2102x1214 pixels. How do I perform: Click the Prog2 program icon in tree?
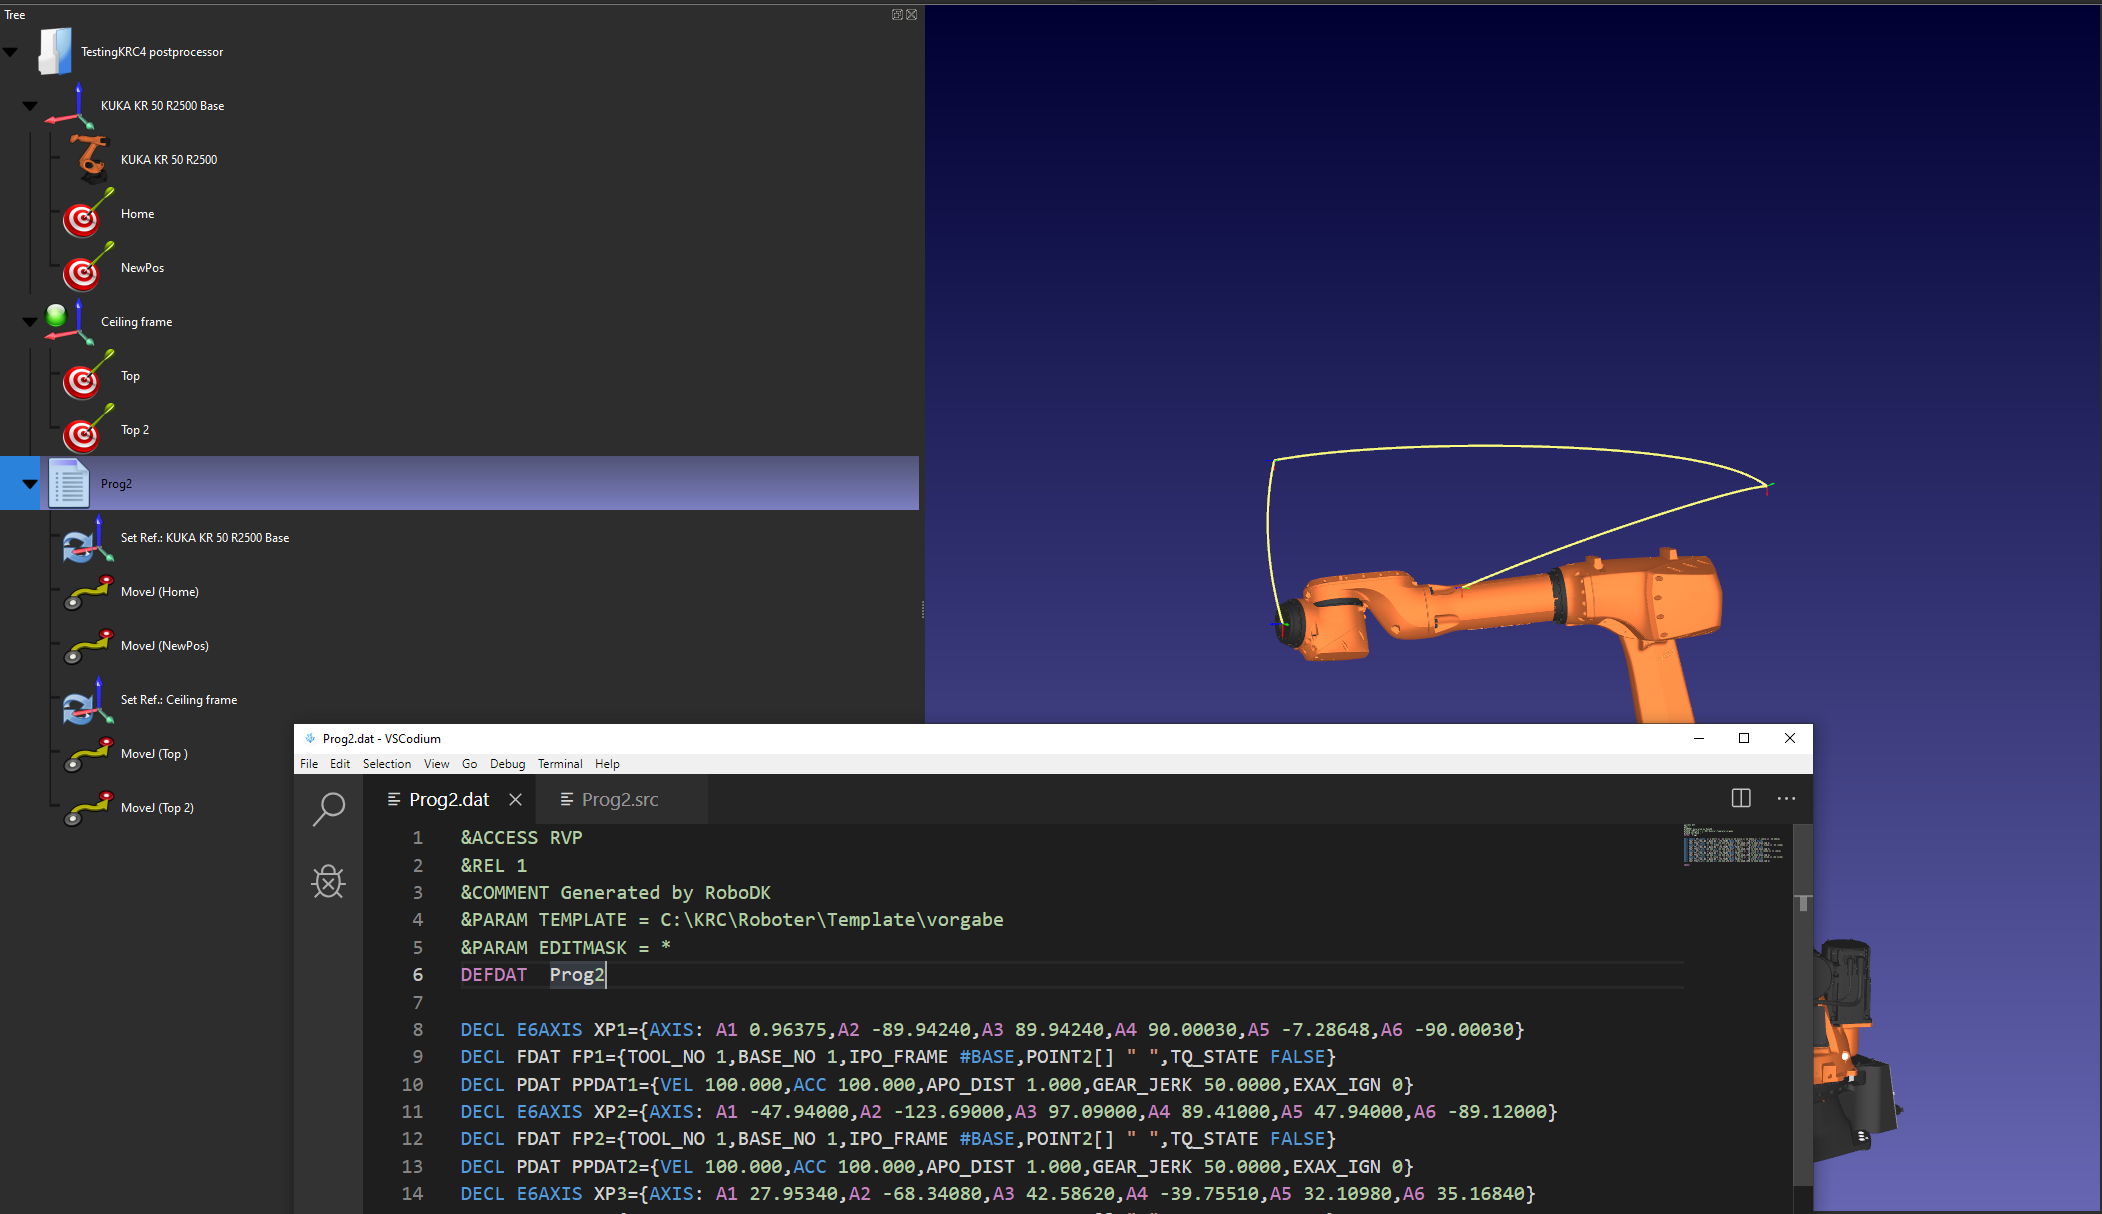69,484
